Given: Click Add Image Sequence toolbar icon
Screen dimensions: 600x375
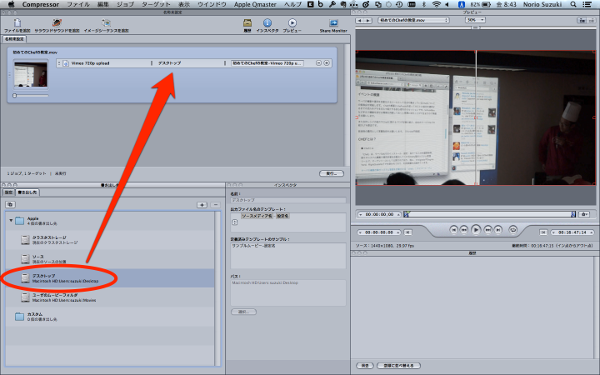Looking at the screenshot, I should (106, 23).
